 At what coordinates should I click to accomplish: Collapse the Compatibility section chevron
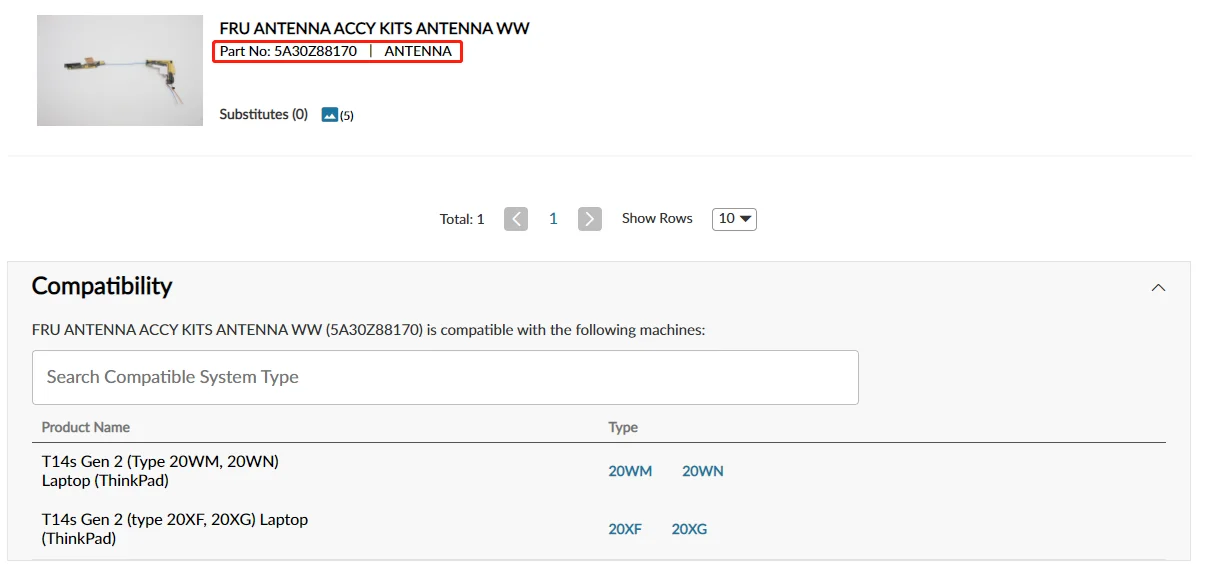(1158, 288)
